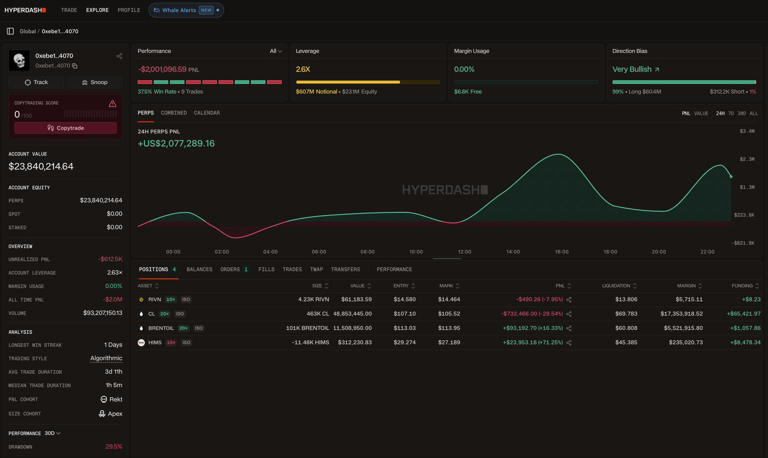Toggle the sidebar panel icon beside Global
The width and height of the screenshot is (768, 458).
click(10, 31)
